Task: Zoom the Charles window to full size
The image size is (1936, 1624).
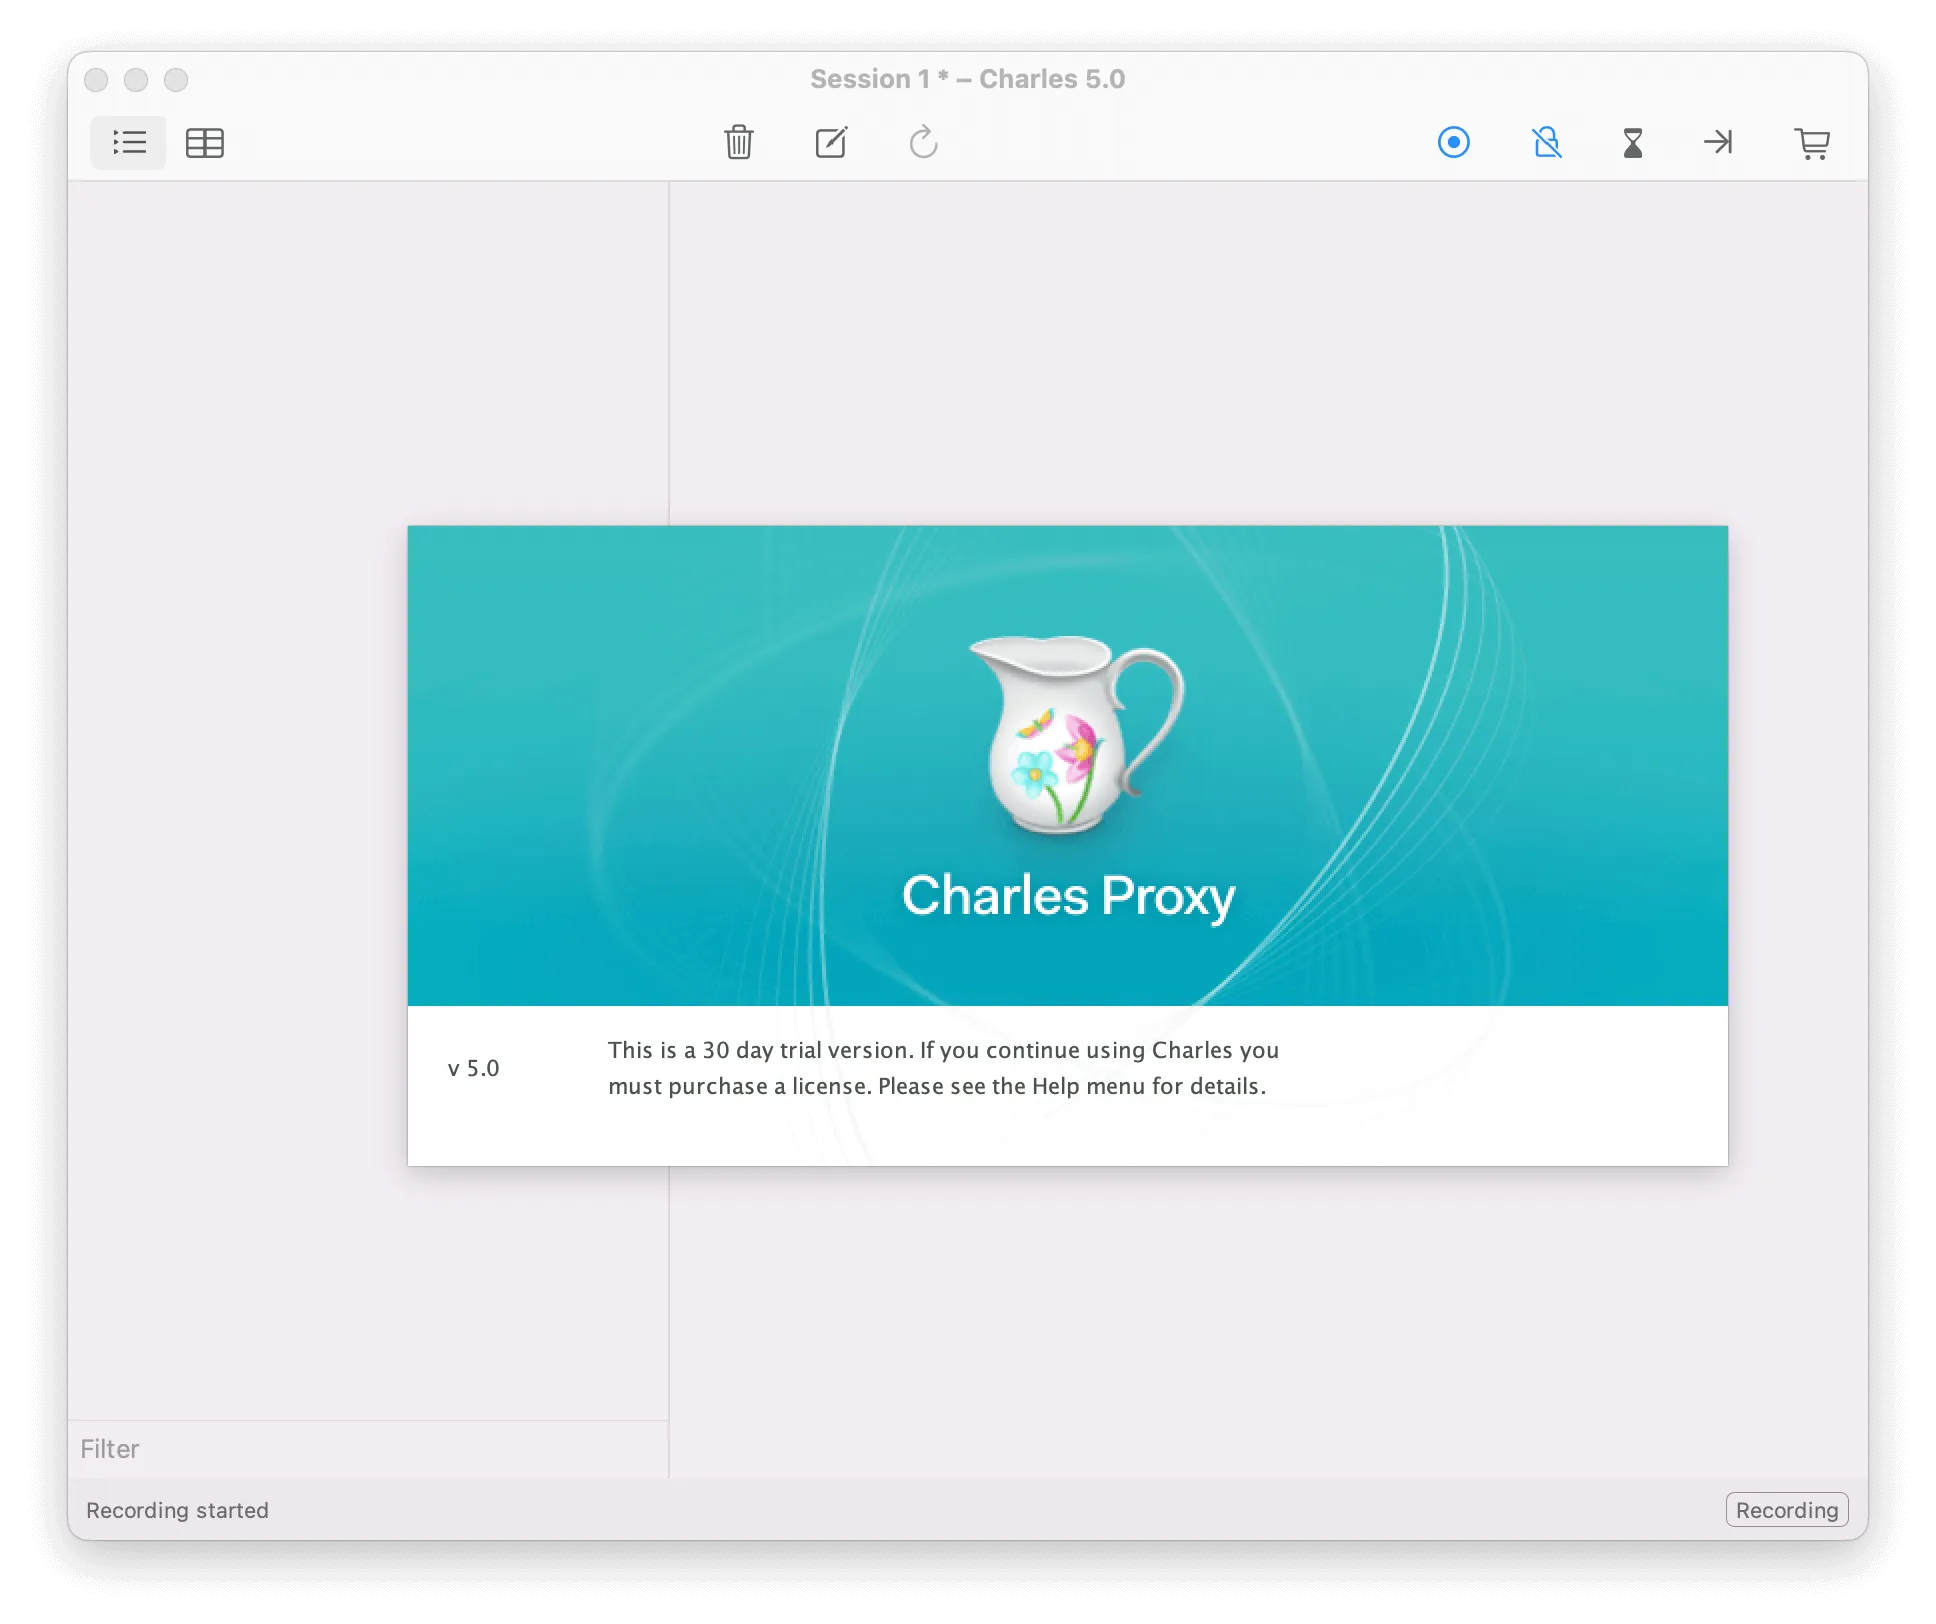Action: coord(176,80)
